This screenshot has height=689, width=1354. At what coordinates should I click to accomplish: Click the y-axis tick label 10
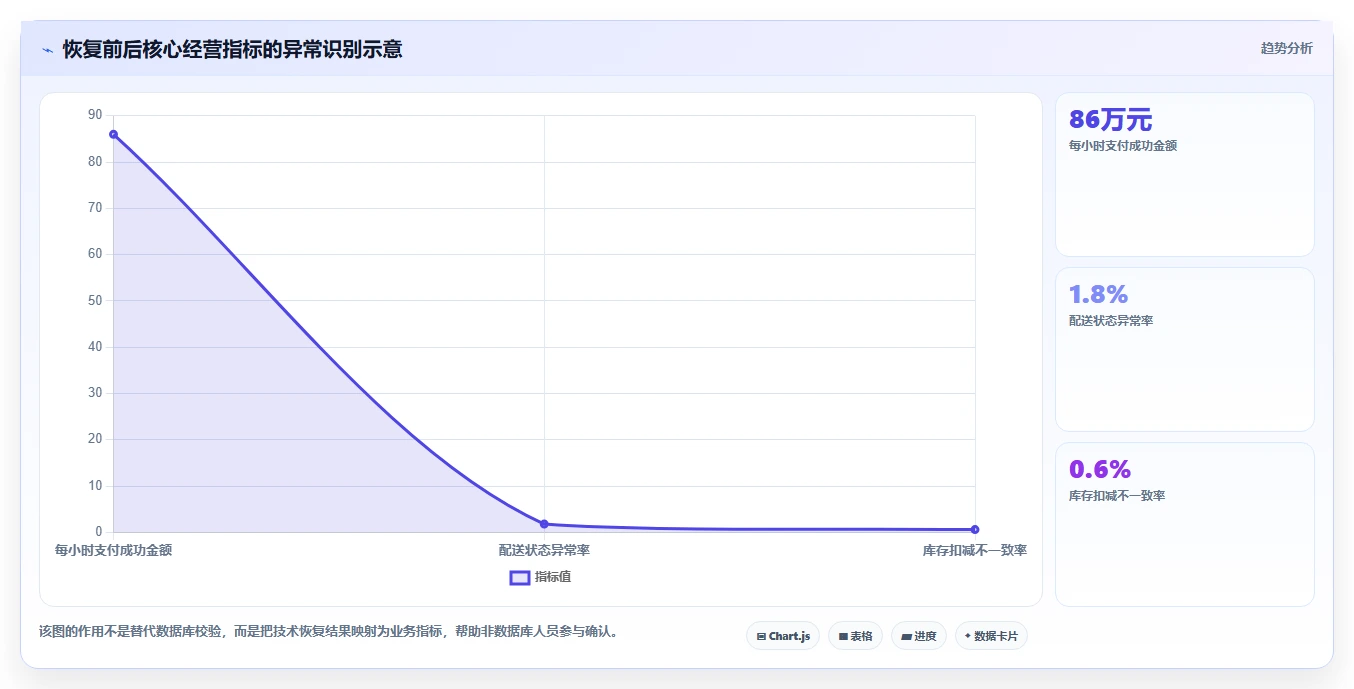pos(95,486)
